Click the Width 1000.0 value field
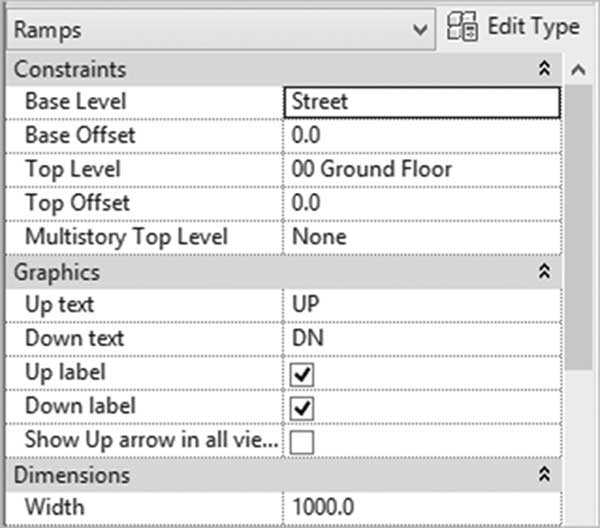Screen dimensions: 600x528 pyautogui.click(x=422, y=508)
